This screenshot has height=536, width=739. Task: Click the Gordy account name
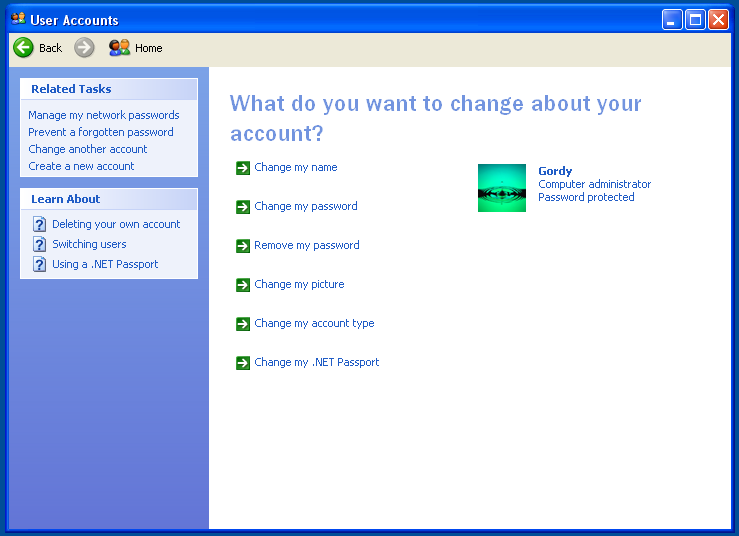[555, 171]
